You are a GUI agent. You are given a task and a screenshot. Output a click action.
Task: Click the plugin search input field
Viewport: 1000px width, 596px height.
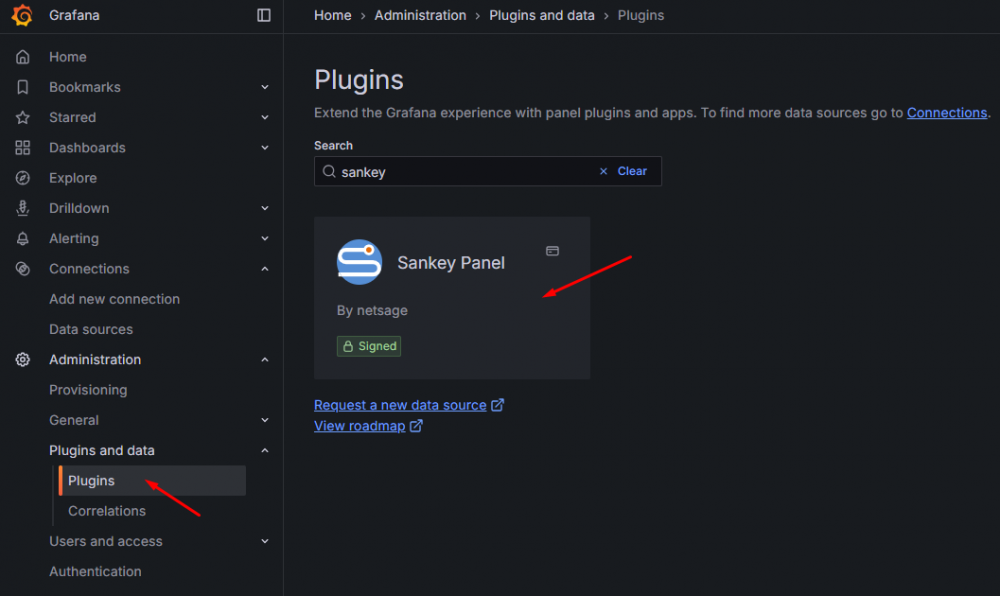460,171
